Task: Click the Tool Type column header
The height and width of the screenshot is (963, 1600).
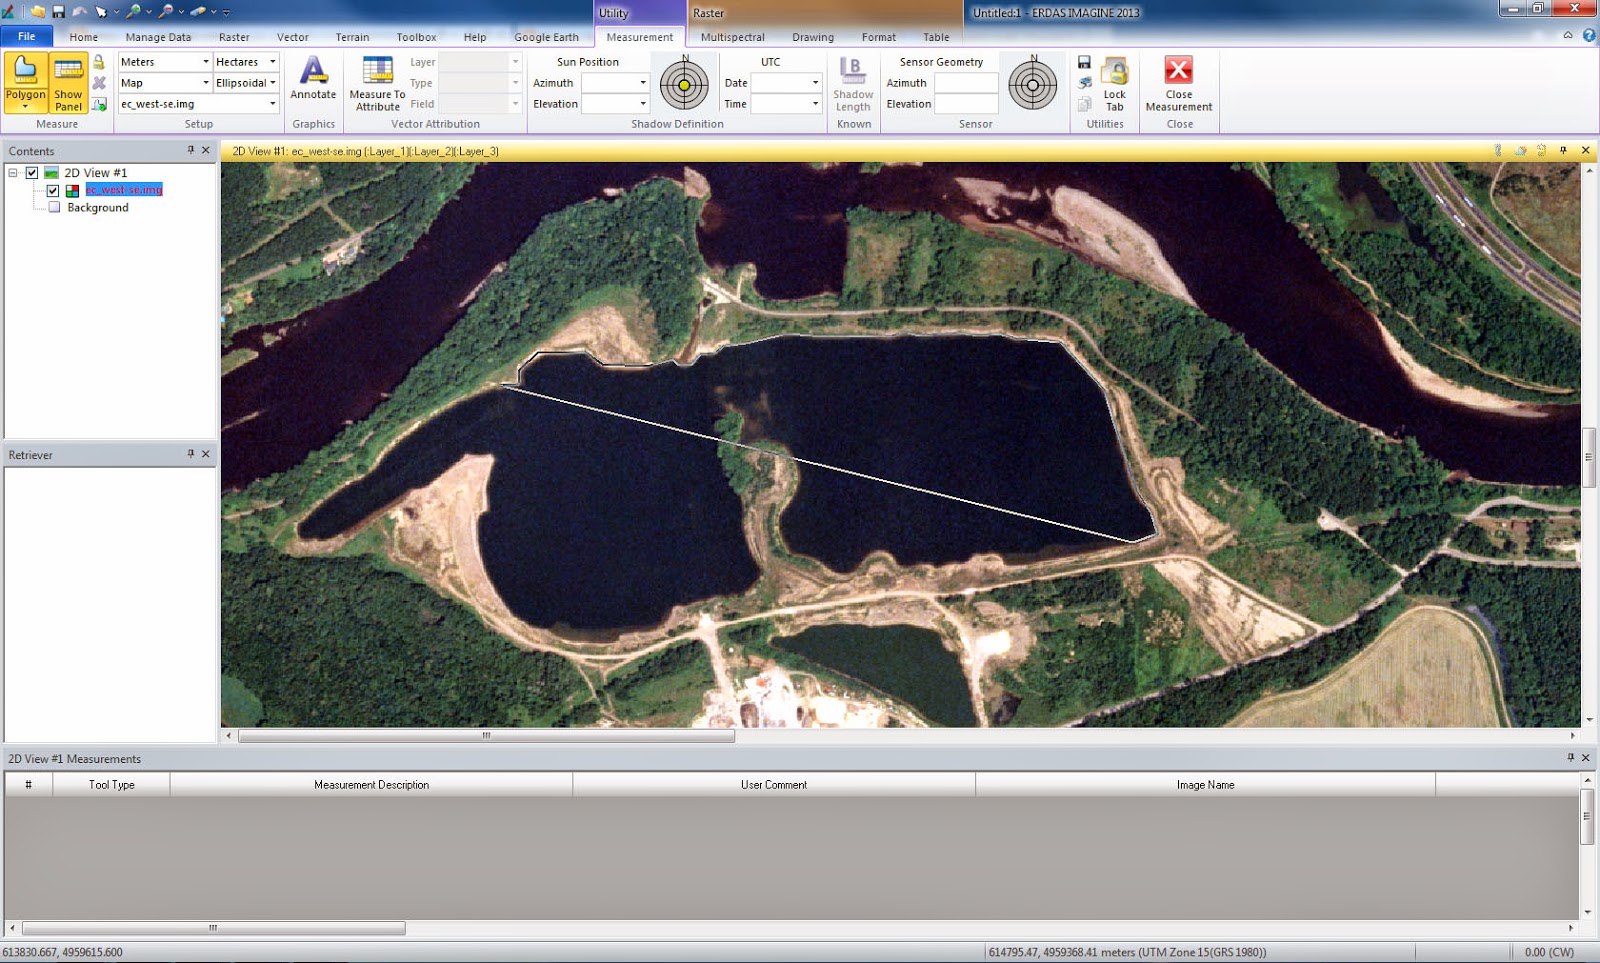Action: (111, 785)
